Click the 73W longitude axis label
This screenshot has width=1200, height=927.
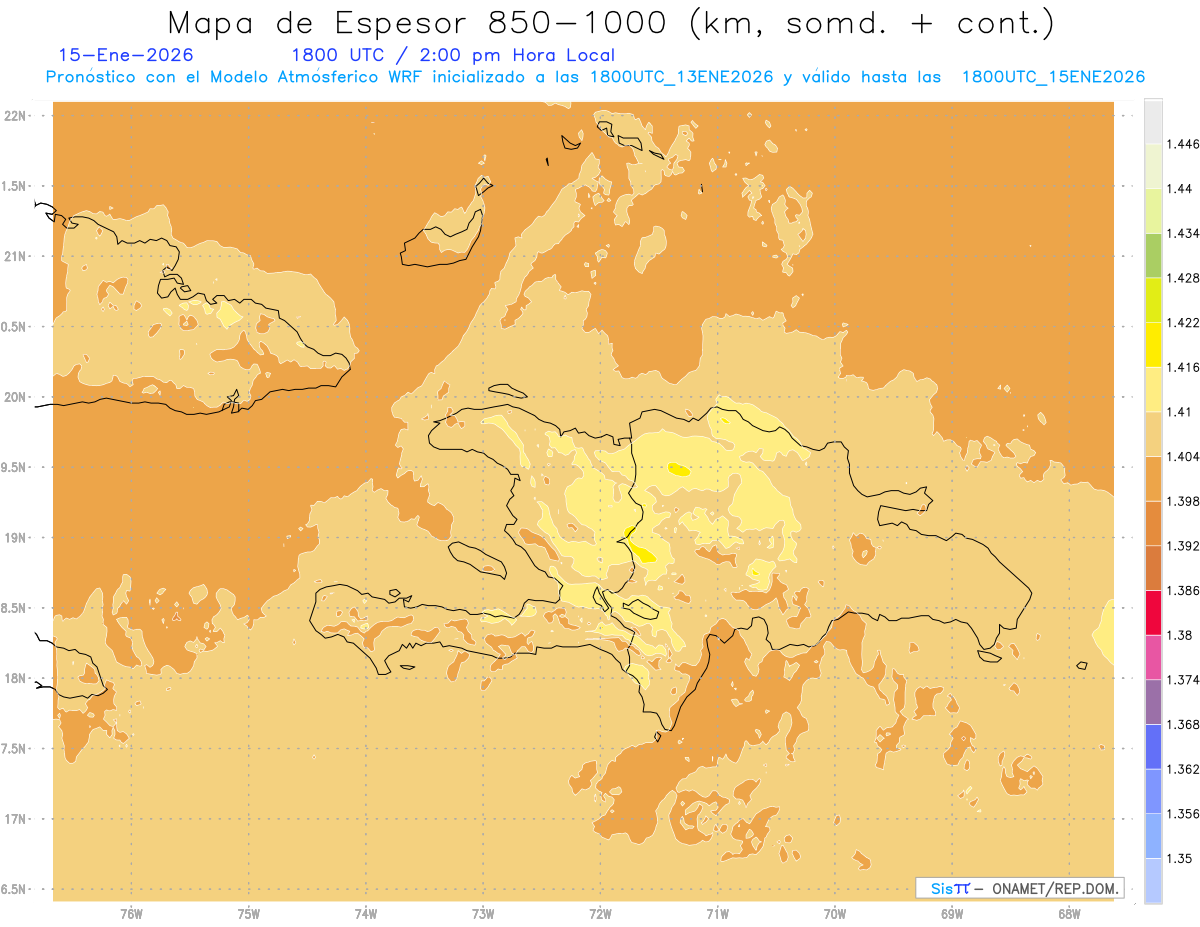(483, 913)
